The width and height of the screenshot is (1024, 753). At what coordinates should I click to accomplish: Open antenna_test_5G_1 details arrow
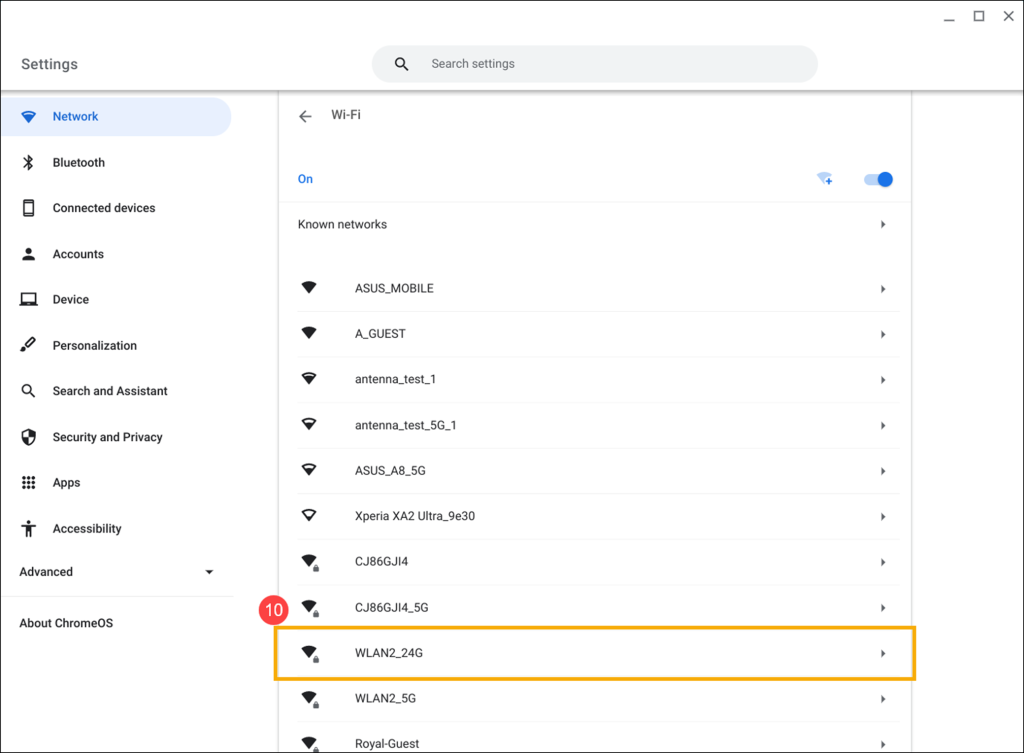click(x=883, y=426)
